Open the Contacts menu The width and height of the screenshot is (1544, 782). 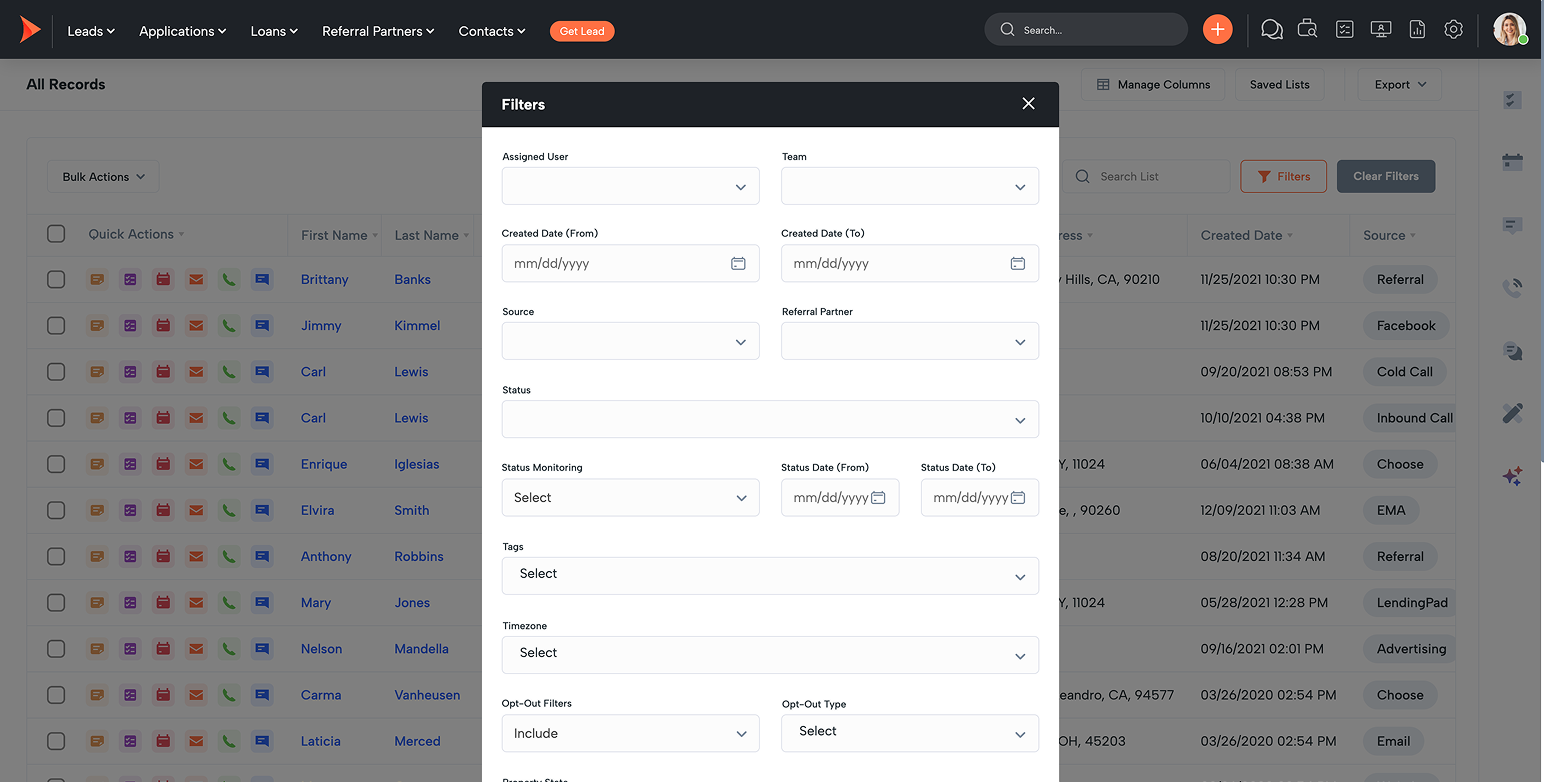(492, 31)
